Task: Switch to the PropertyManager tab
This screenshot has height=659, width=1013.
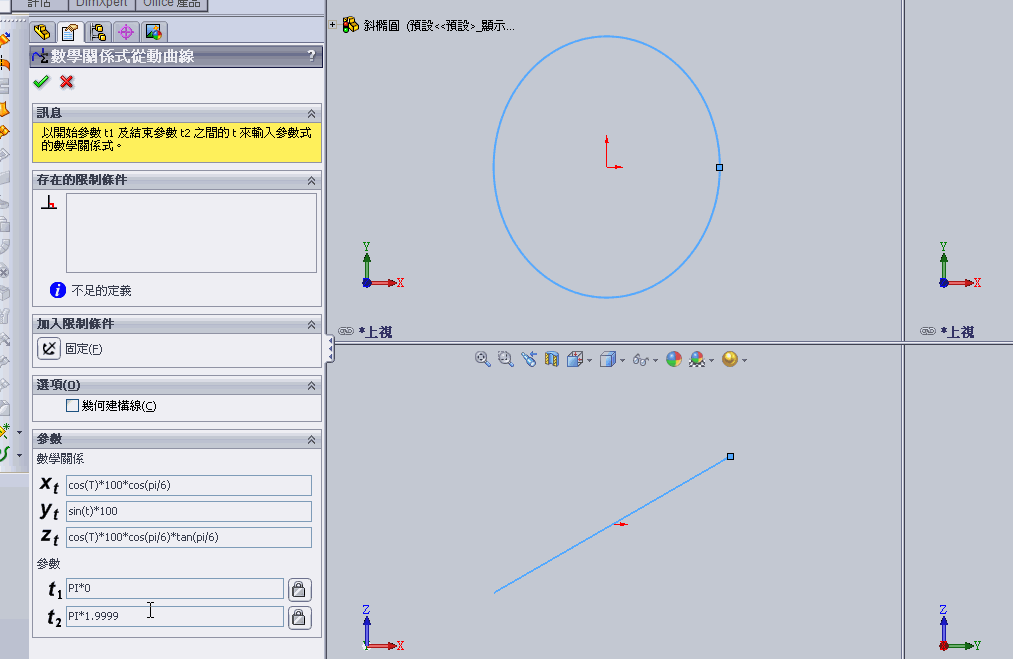Action: 70,32
